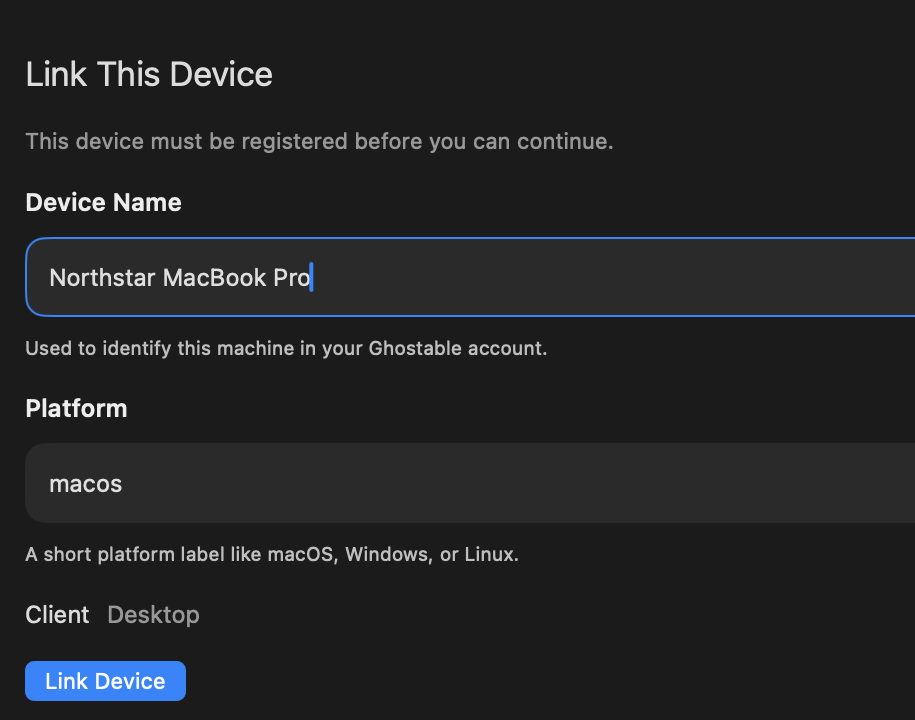Click the blue Link Device button text

104,681
